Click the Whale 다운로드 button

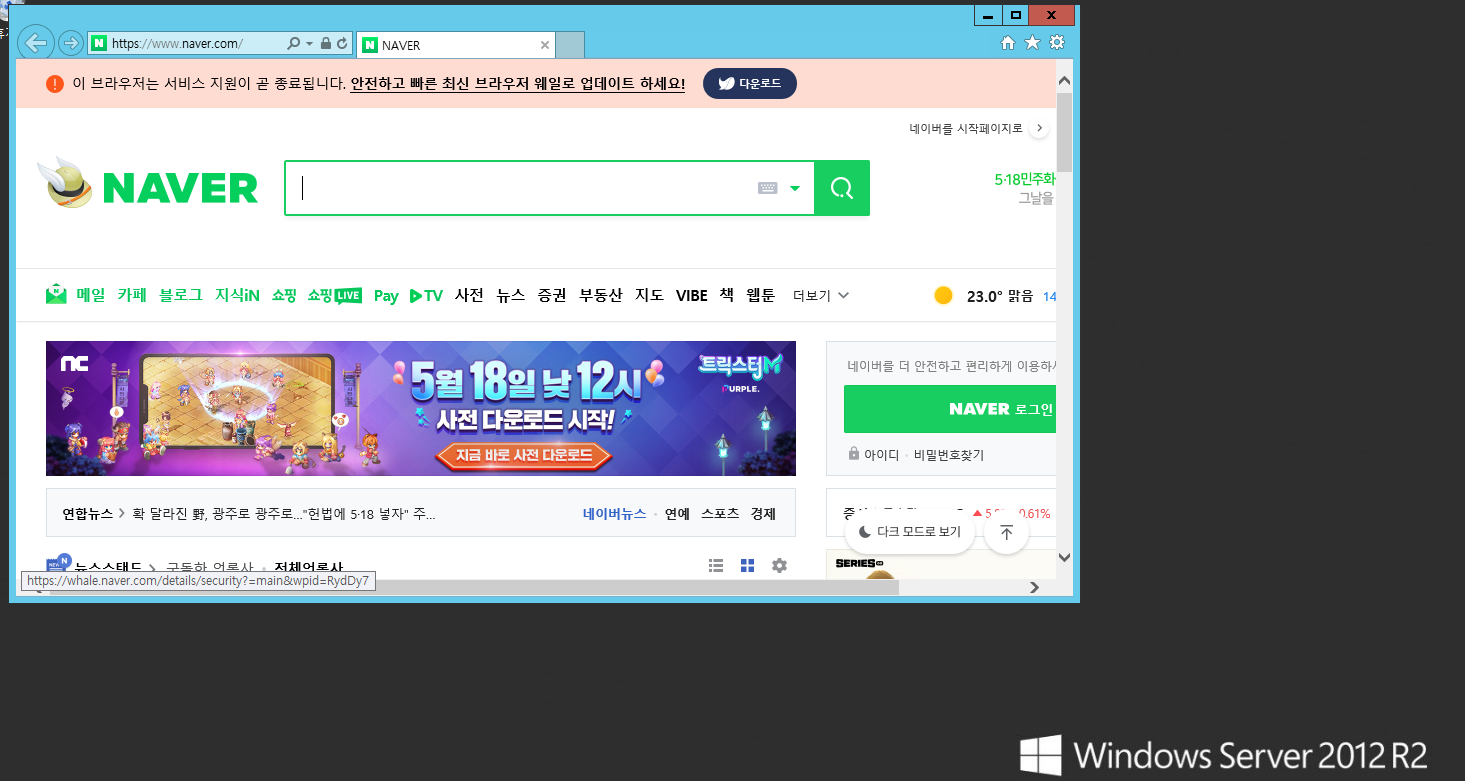coord(750,84)
